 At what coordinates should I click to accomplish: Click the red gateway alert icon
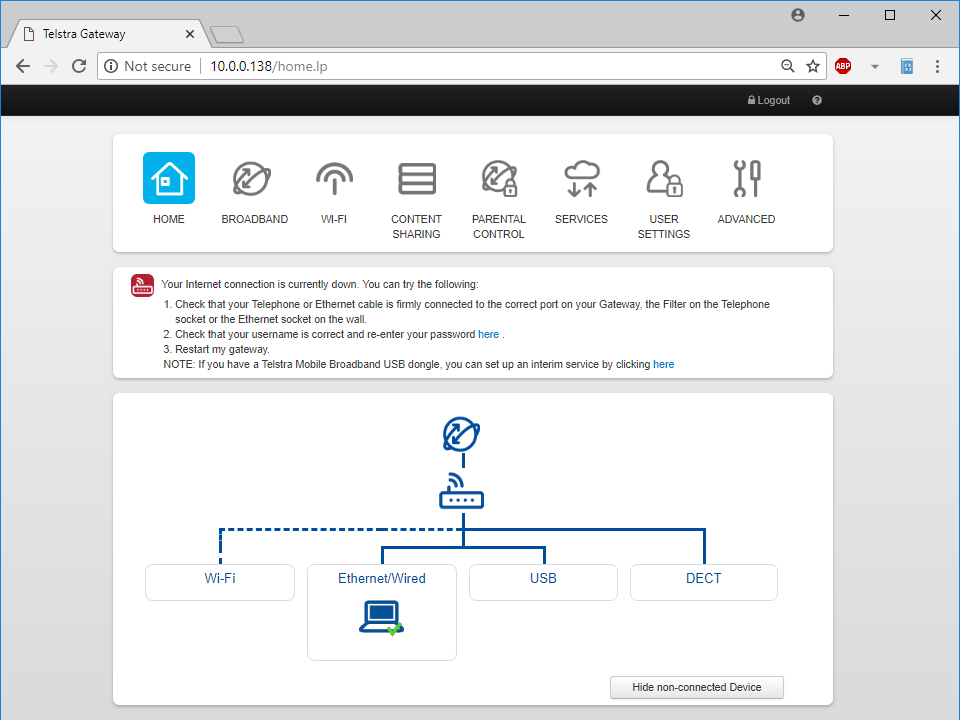click(143, 285)
